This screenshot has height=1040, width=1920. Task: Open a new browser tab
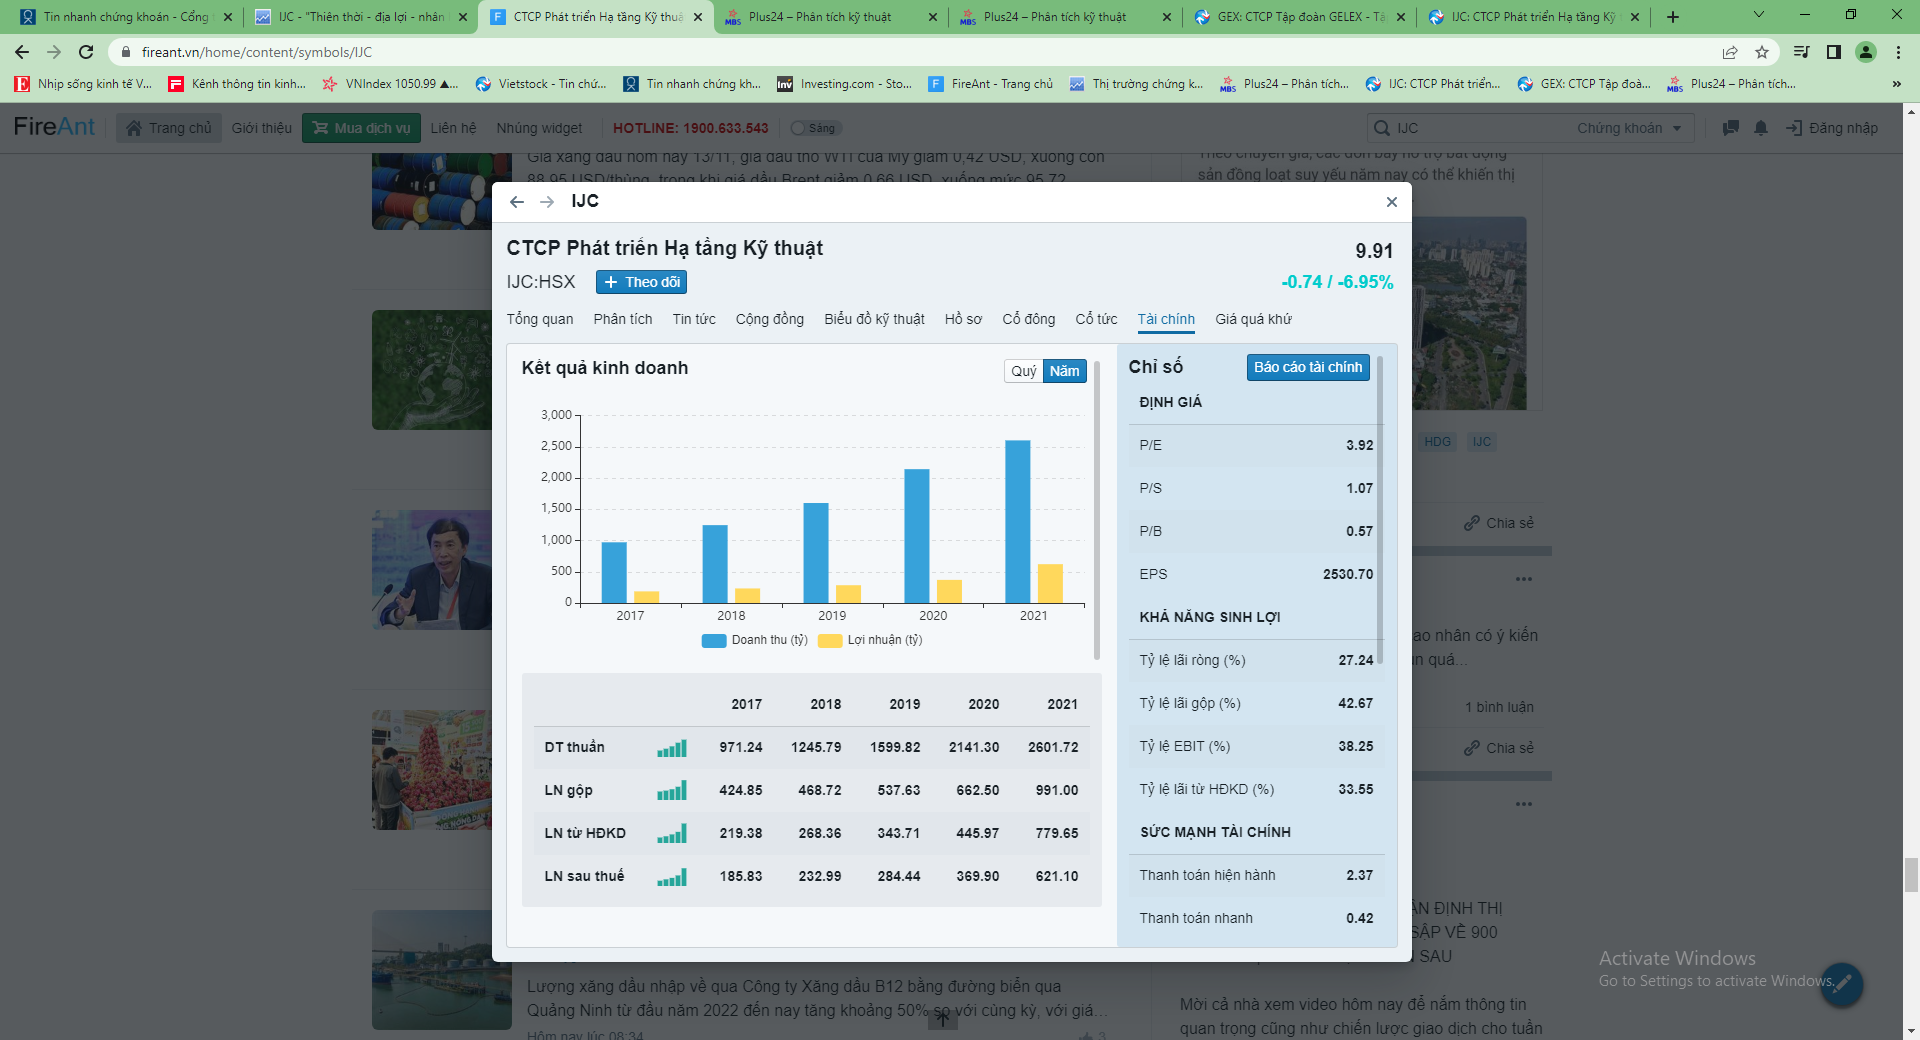click(x=1673, y=17)
